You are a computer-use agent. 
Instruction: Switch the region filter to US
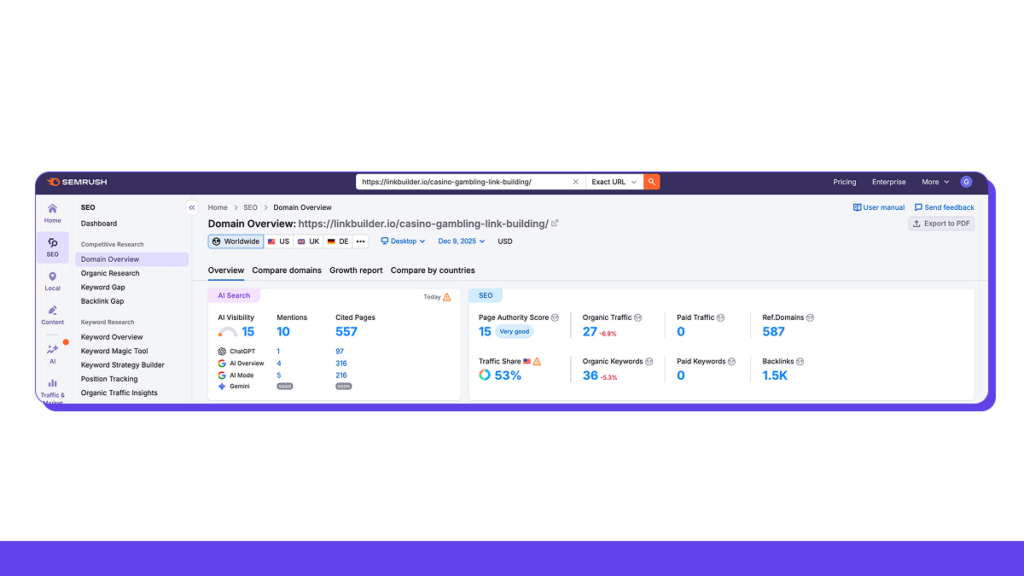coord(278,241)
